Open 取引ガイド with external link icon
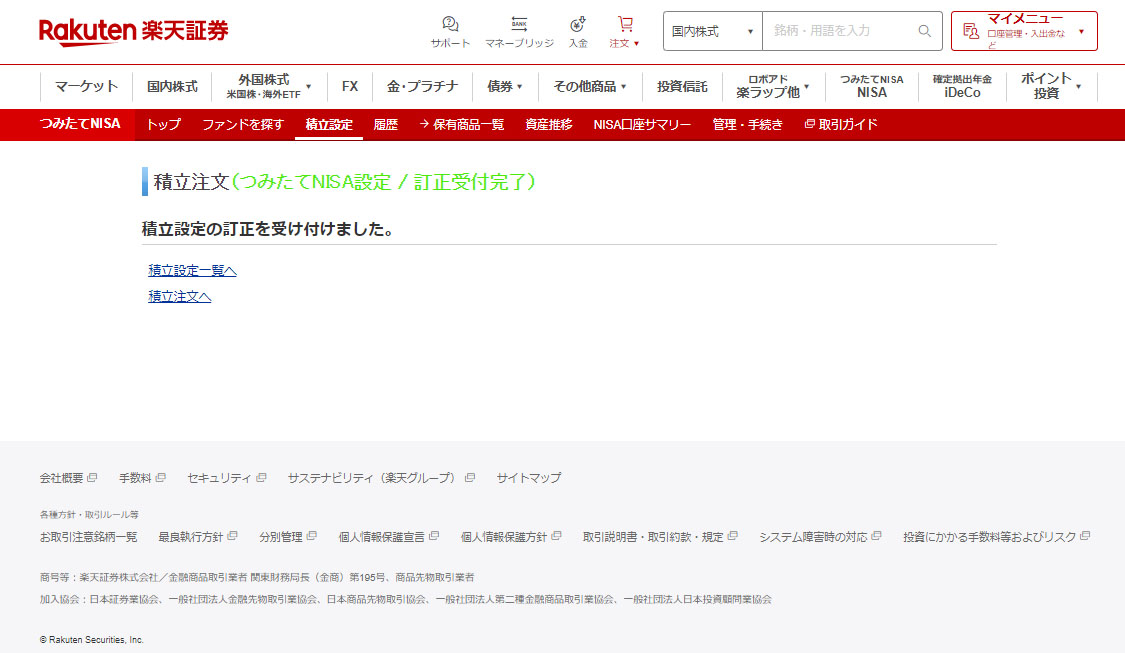1125x653 pixels. (841, 125)
